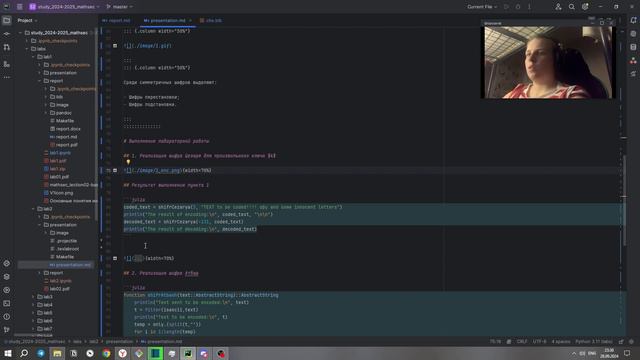Show more tool windows via ellipsis icon
Image resolution: width=640 pixels, height=360 pixels.
point(7,77)
